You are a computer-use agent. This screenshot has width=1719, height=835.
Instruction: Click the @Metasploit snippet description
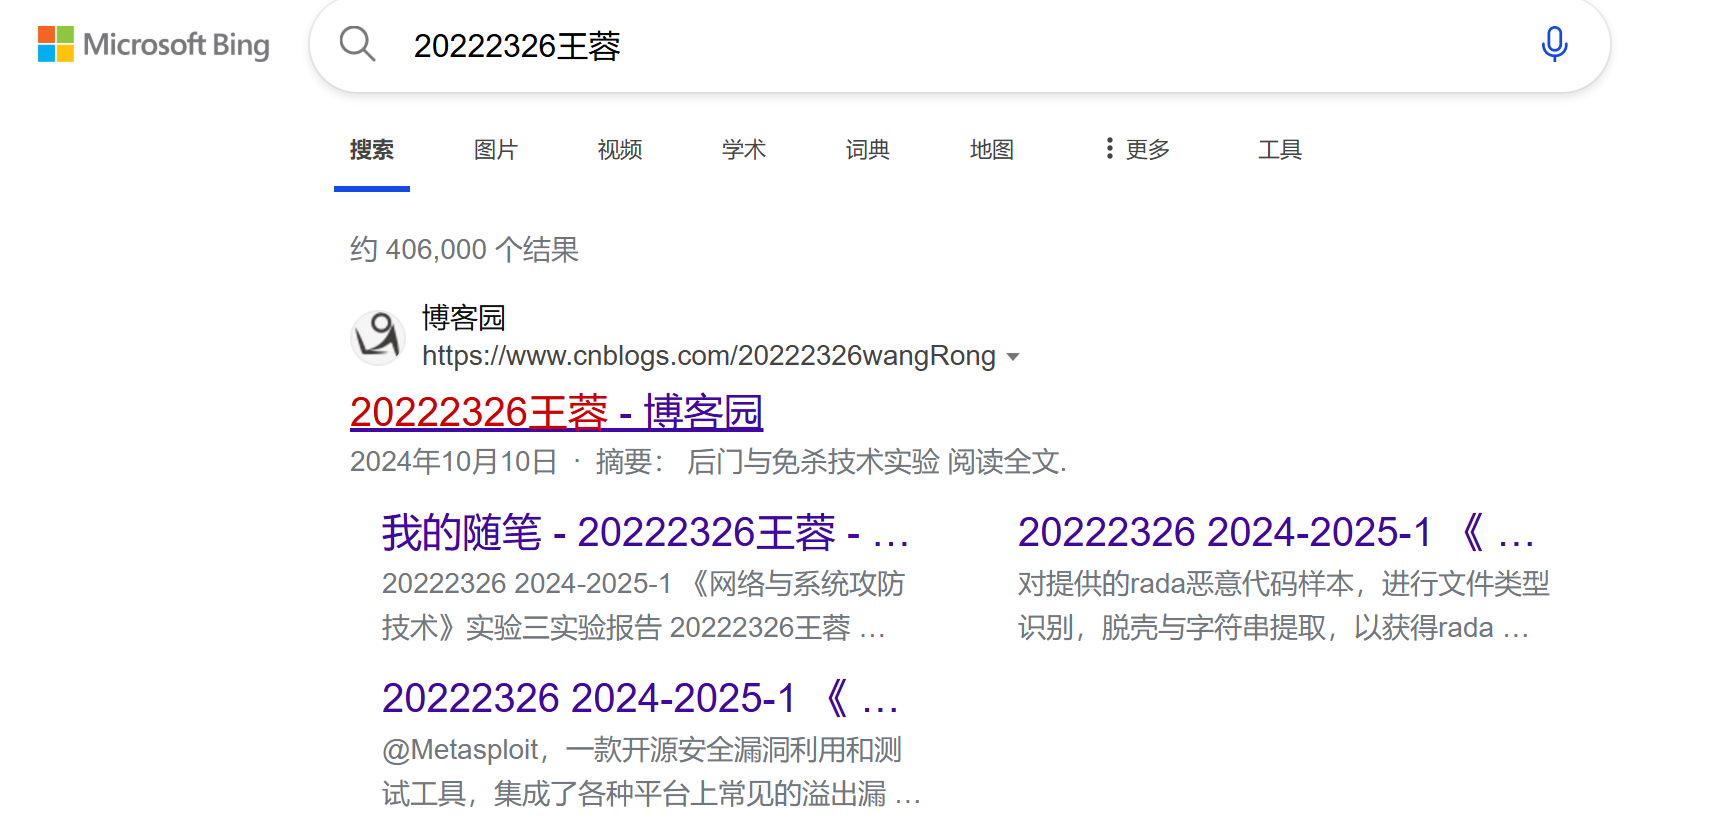coord(651,772)
